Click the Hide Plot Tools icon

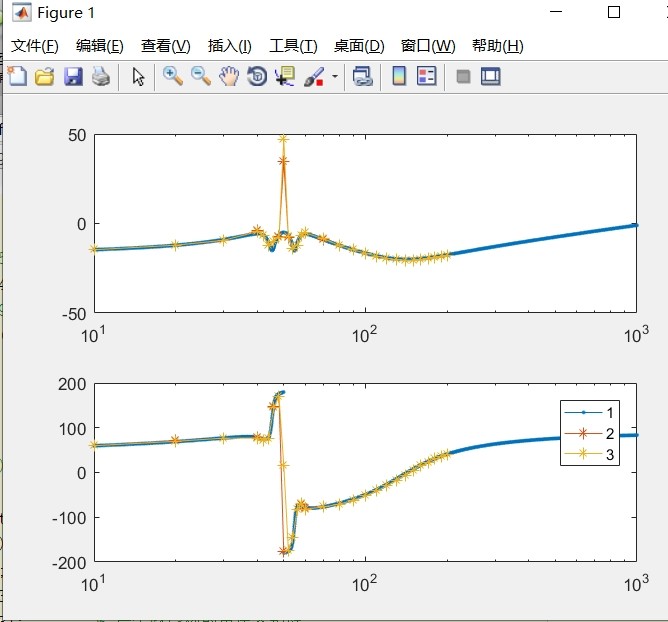pos(464,77)
